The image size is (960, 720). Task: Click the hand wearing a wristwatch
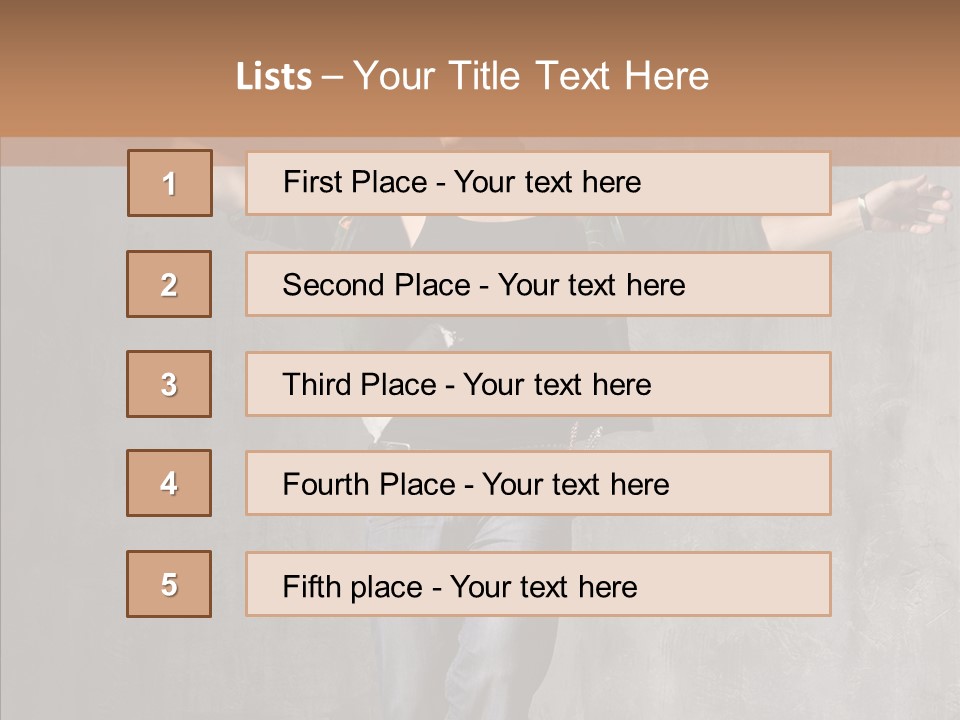point(905,205)
